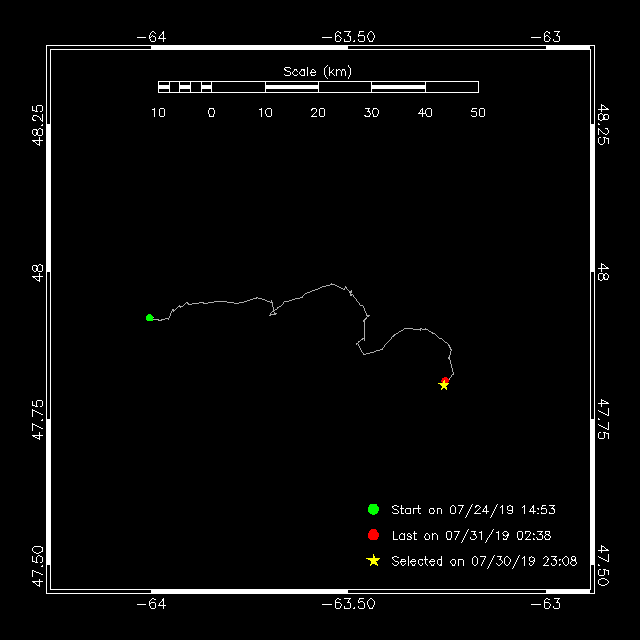Click the bottom axis label '-63.50'

[348, 604]
